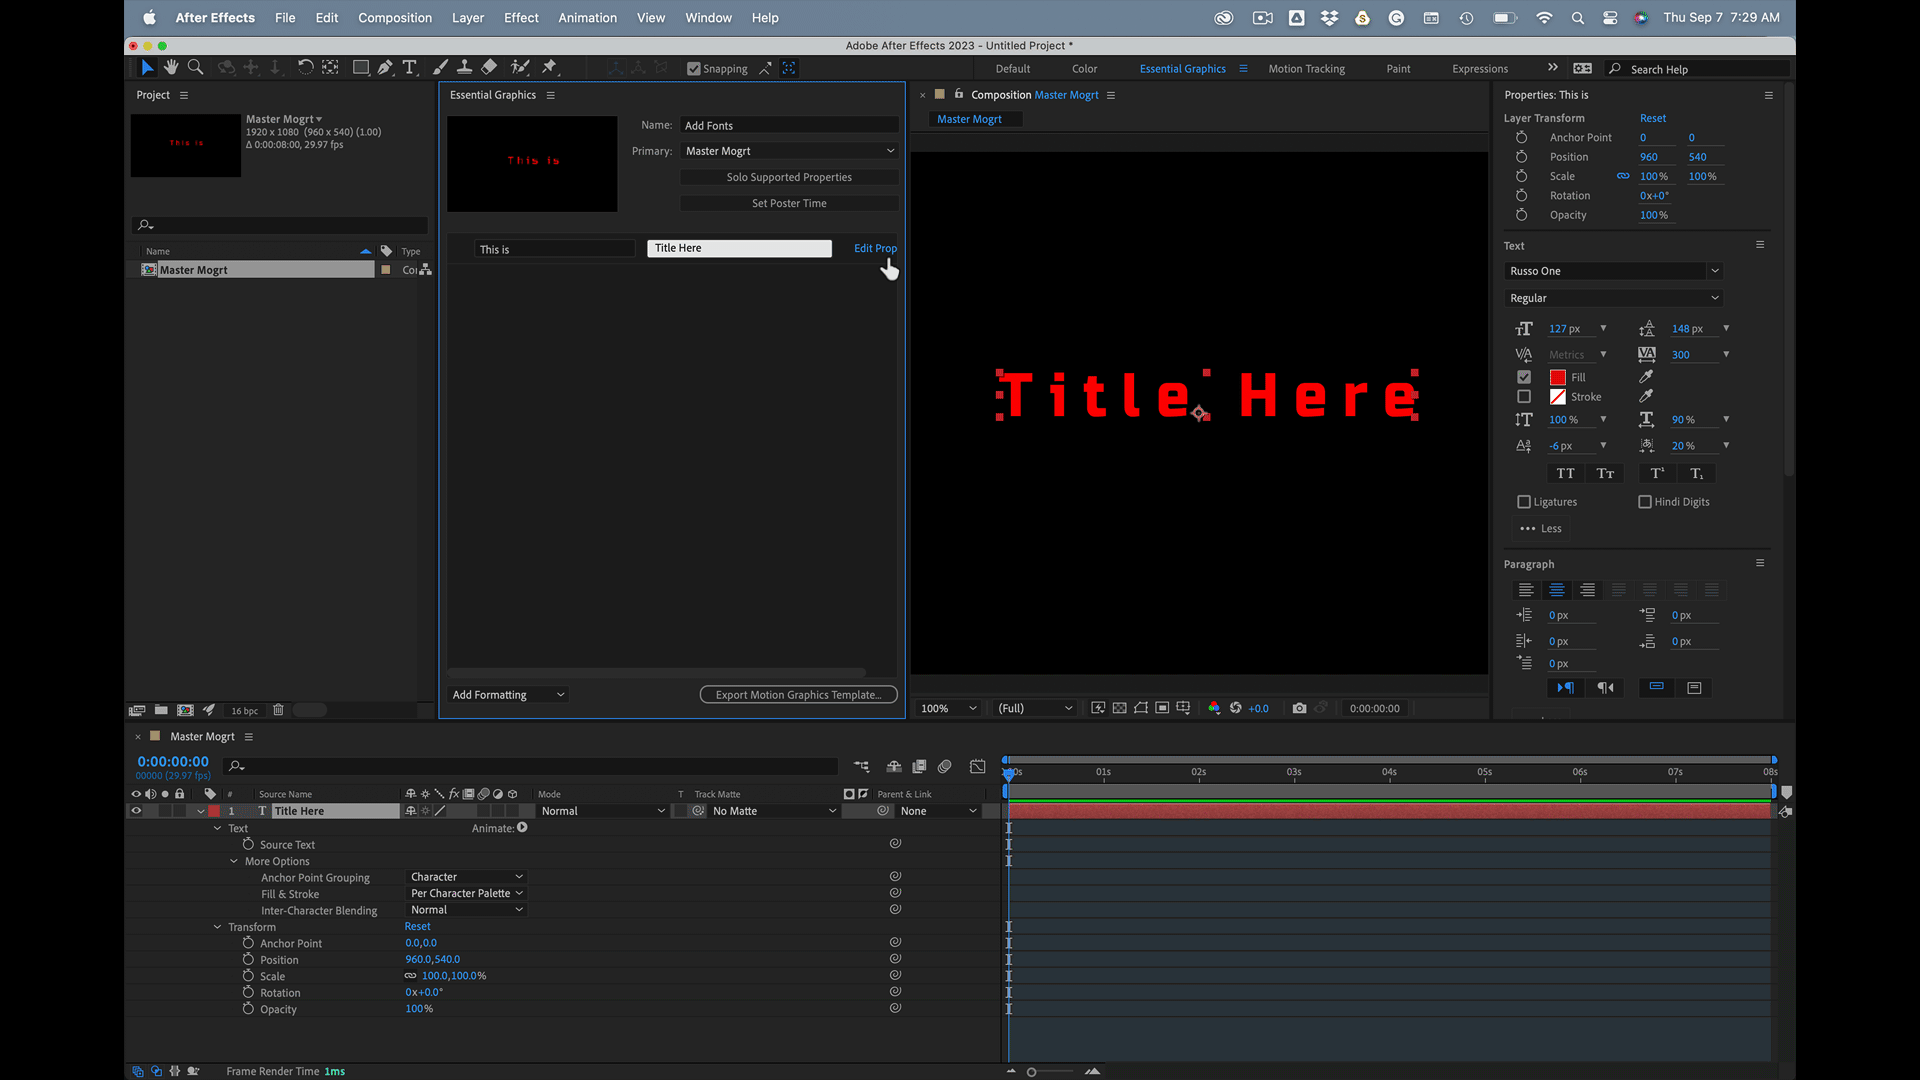Click the Title Here name field
The height and width of the screenshot is (1080, 1920).
[739, 248]
